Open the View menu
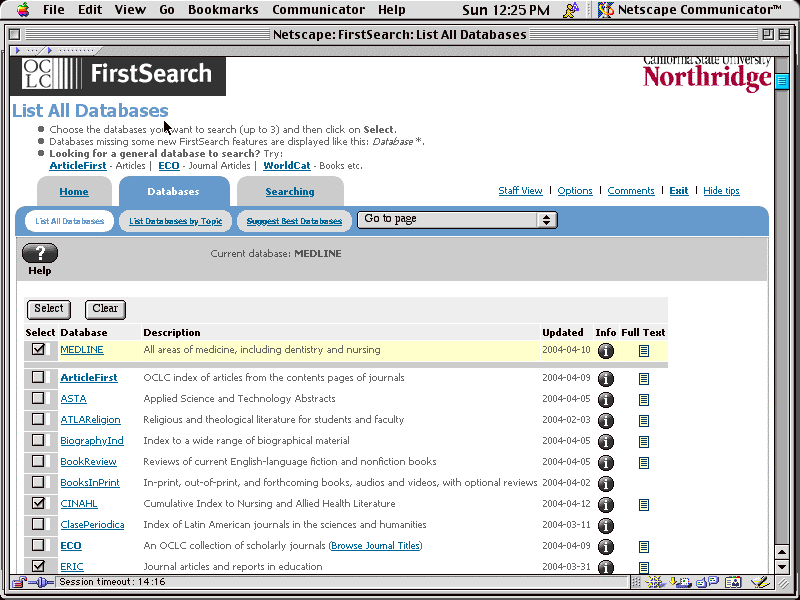Image resolution: width=800 pixels, height=600 pixels. (130, 9)
